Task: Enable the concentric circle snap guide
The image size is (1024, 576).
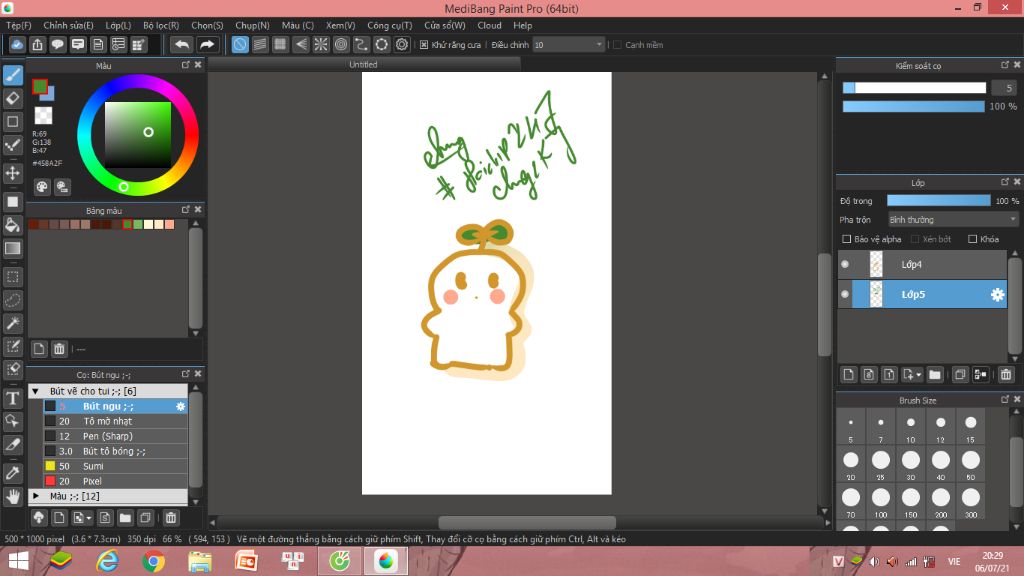Action: click(x=341, y=44)
